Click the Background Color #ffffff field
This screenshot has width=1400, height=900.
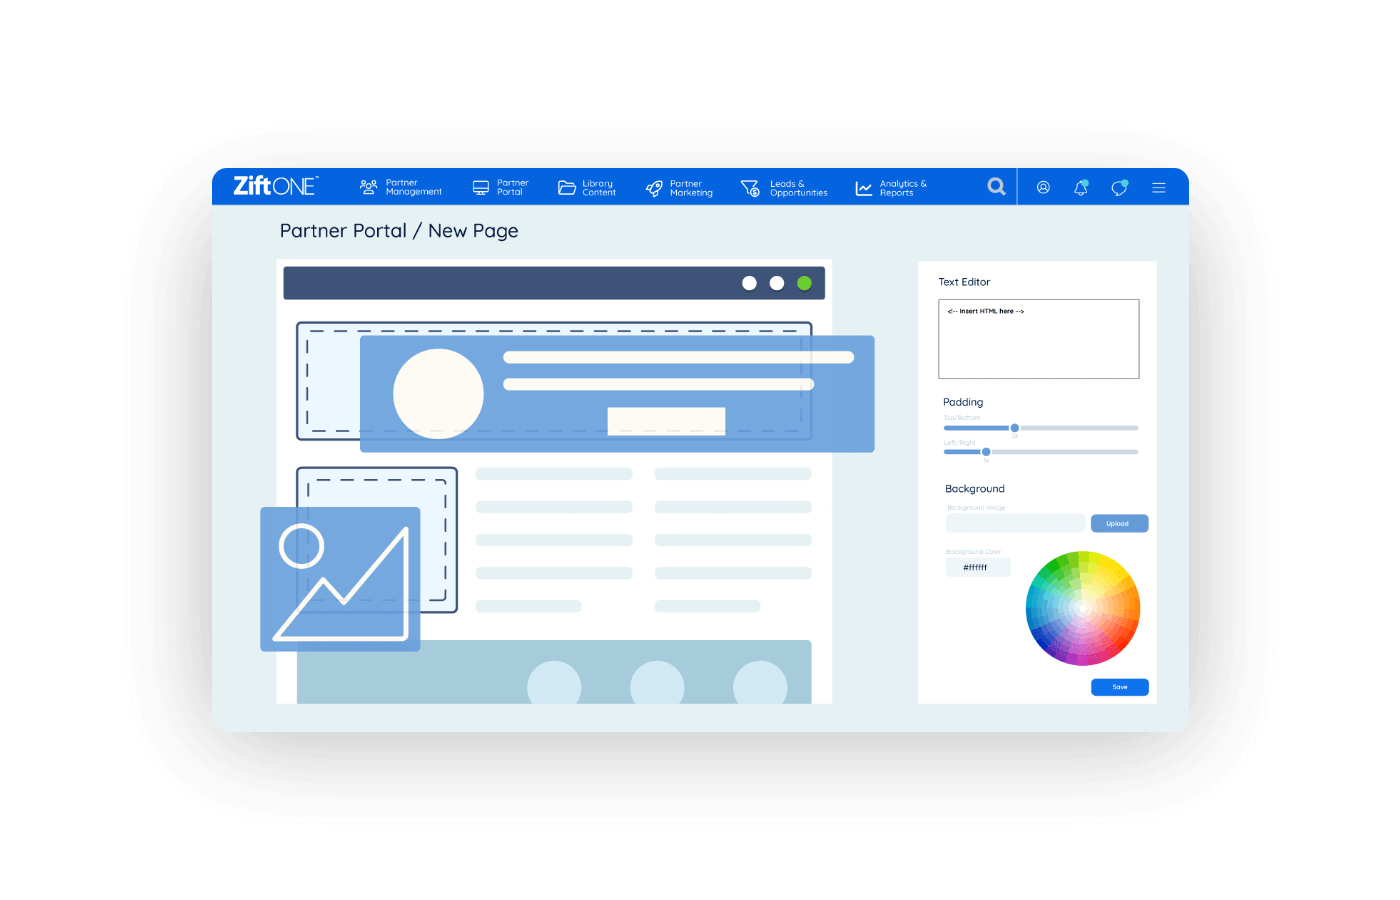(978, 567)
